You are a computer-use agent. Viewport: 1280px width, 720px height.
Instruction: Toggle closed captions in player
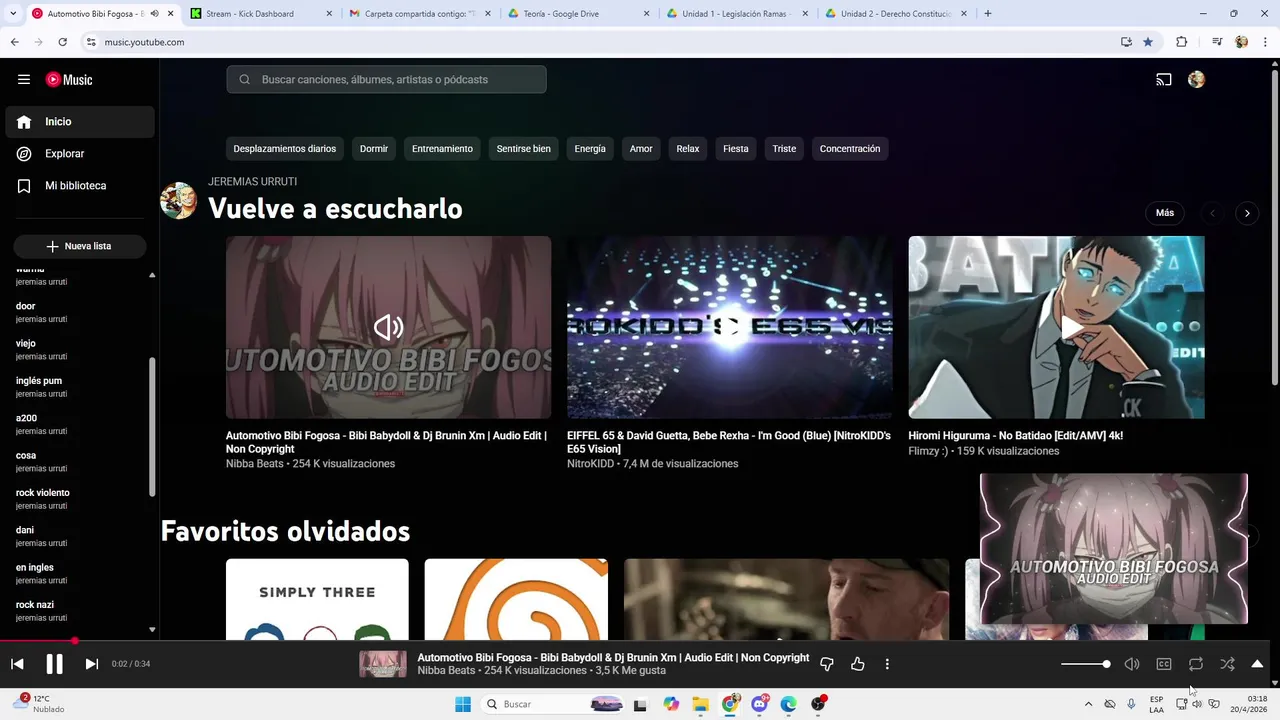pos(1164,664)
